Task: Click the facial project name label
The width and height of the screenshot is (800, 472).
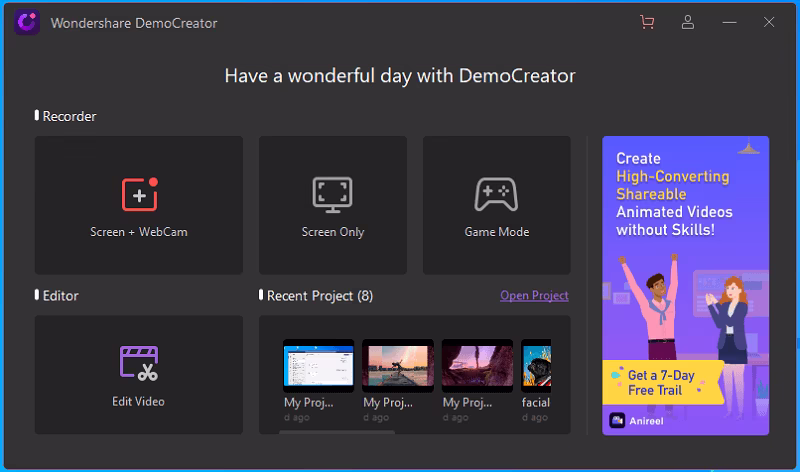Action: coord(536,403)
